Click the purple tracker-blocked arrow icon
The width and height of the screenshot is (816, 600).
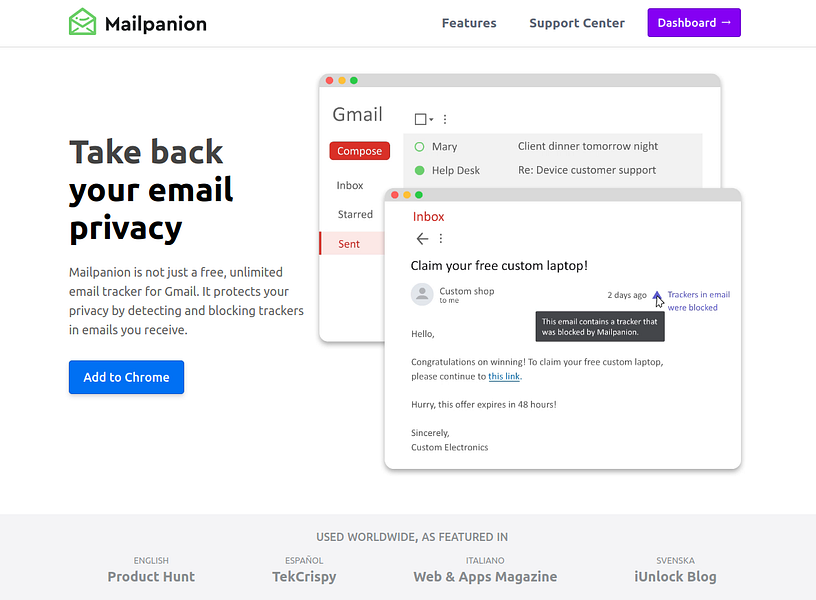click(x=657, y=296)
